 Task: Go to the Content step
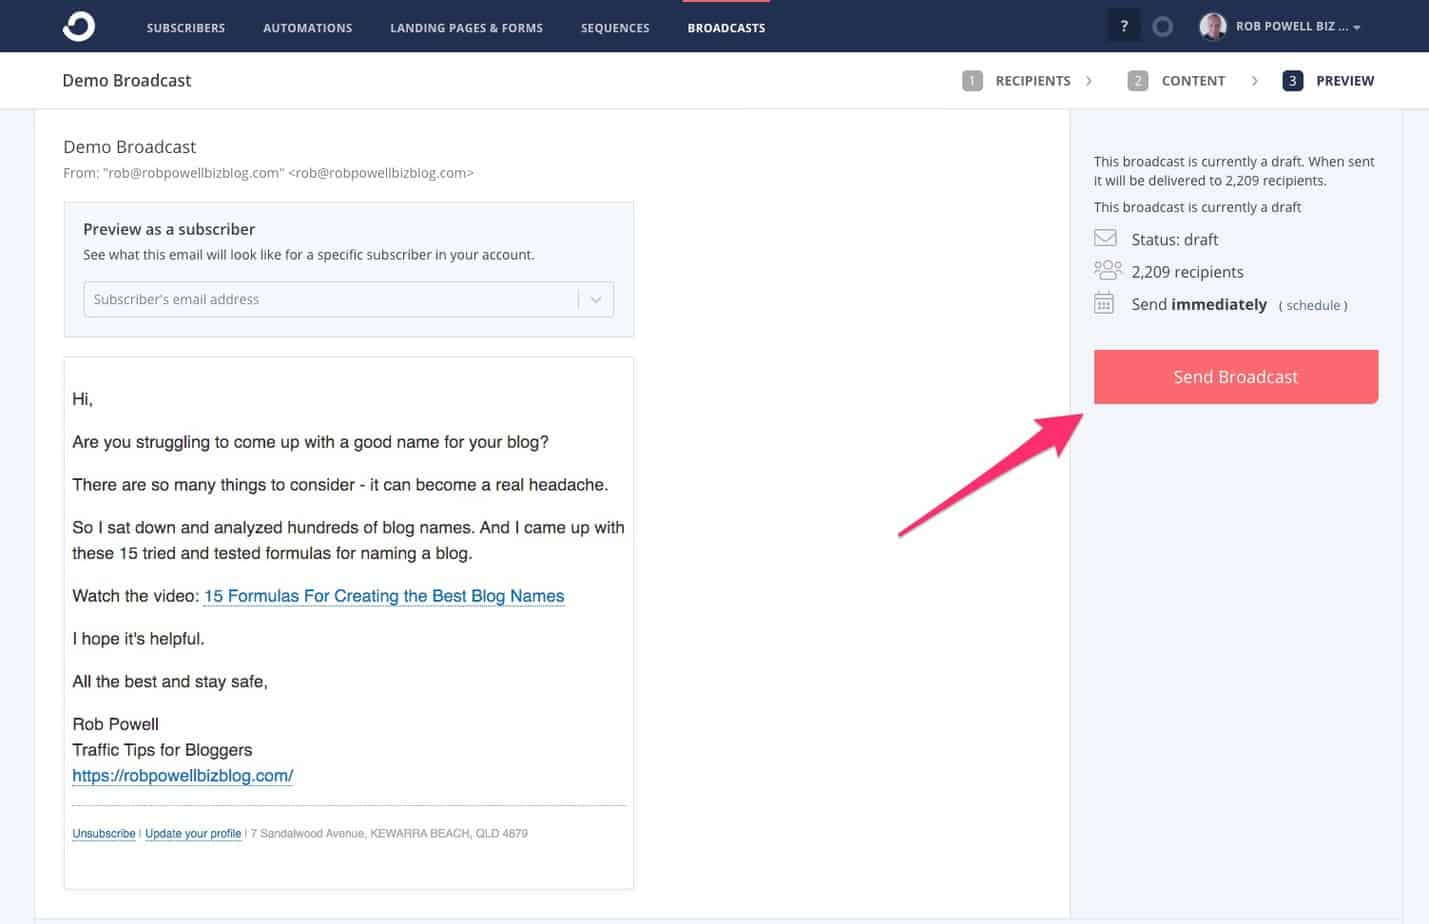1193,81
